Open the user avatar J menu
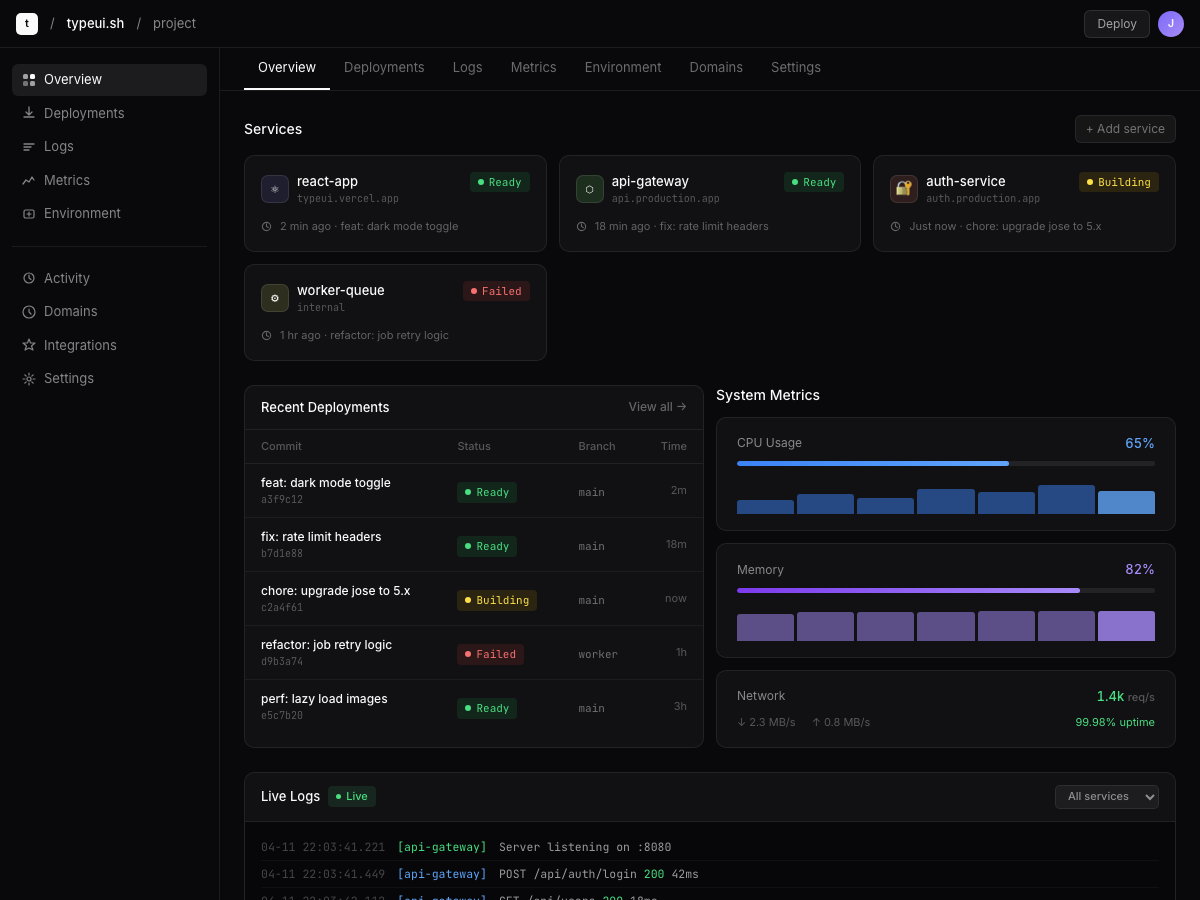 1171,24
